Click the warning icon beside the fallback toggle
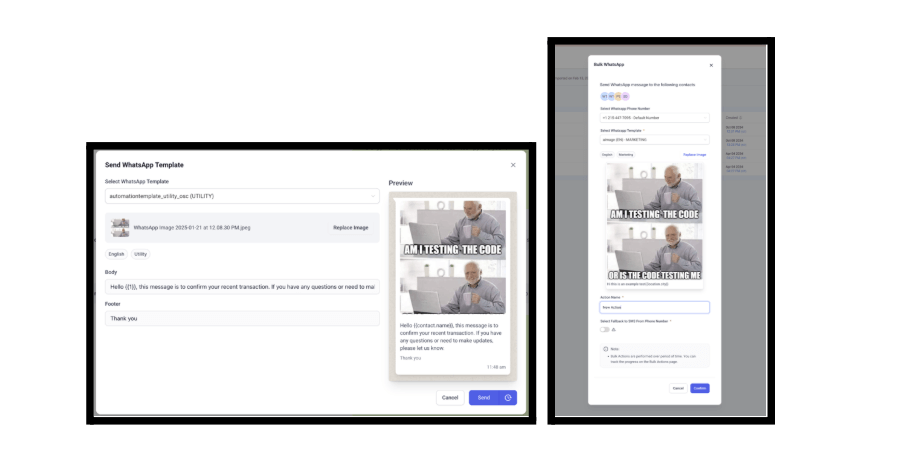Image resolution: width=909 pixels, height=451 pixels. (614, 329)
